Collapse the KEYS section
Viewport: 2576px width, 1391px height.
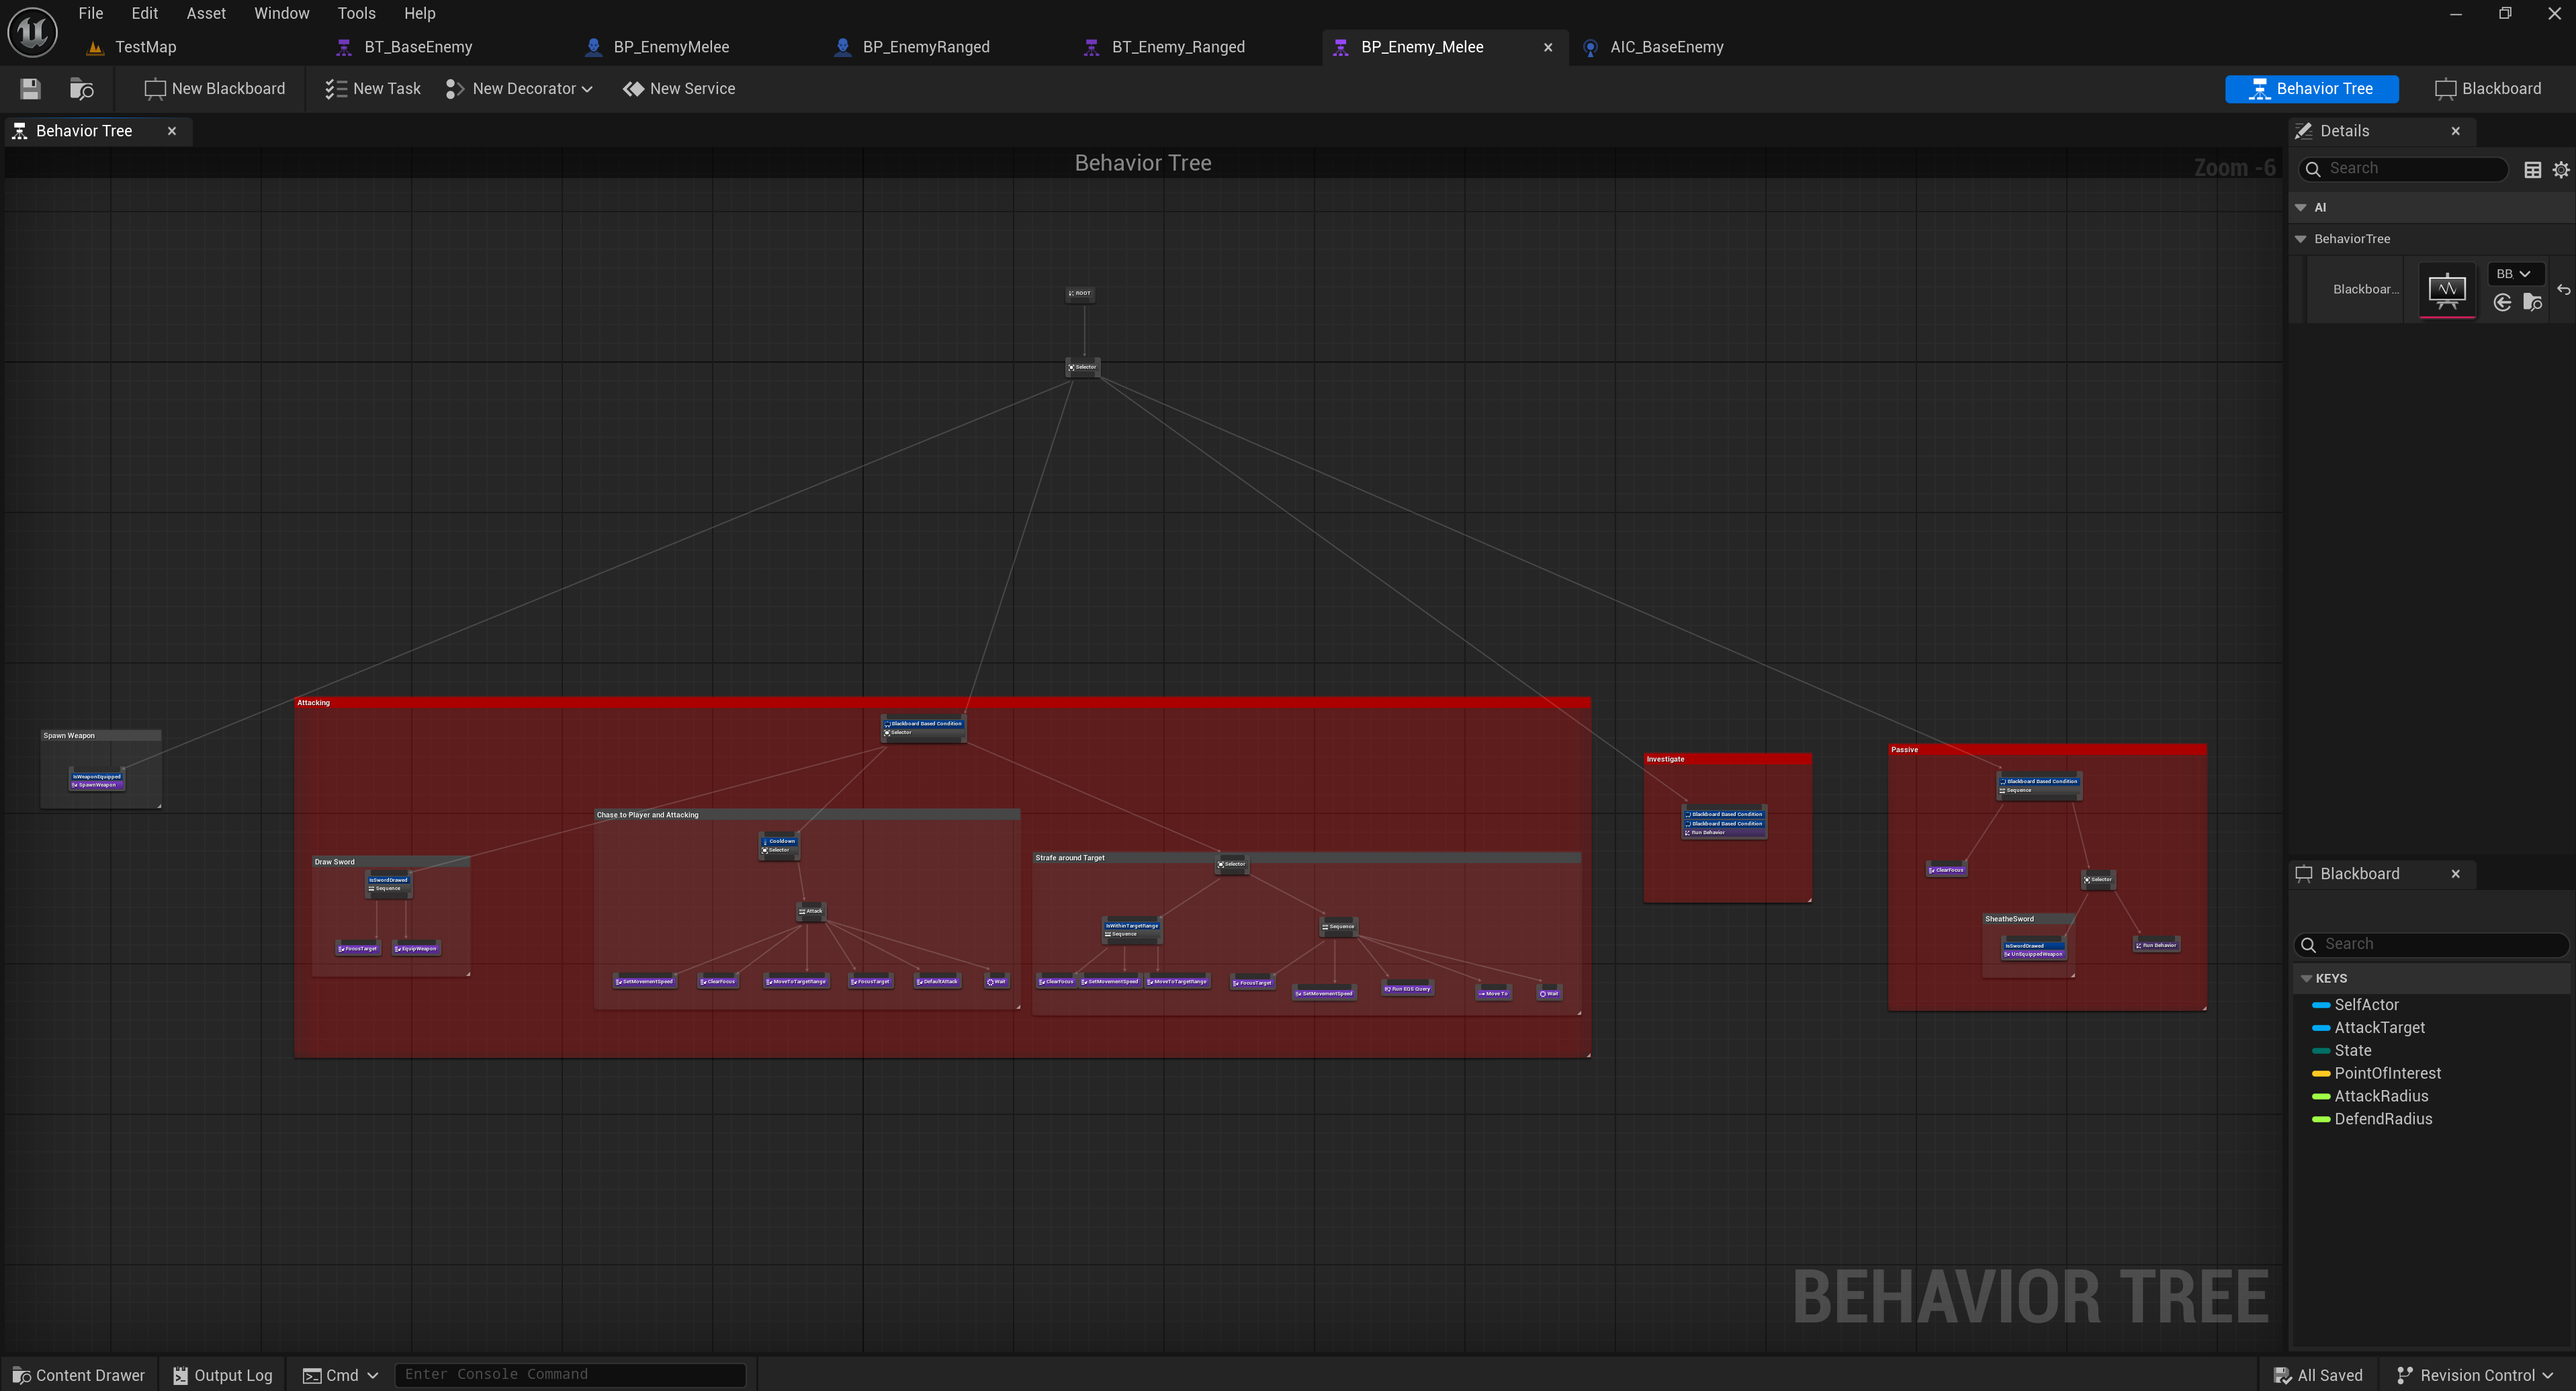(2307, 978)
